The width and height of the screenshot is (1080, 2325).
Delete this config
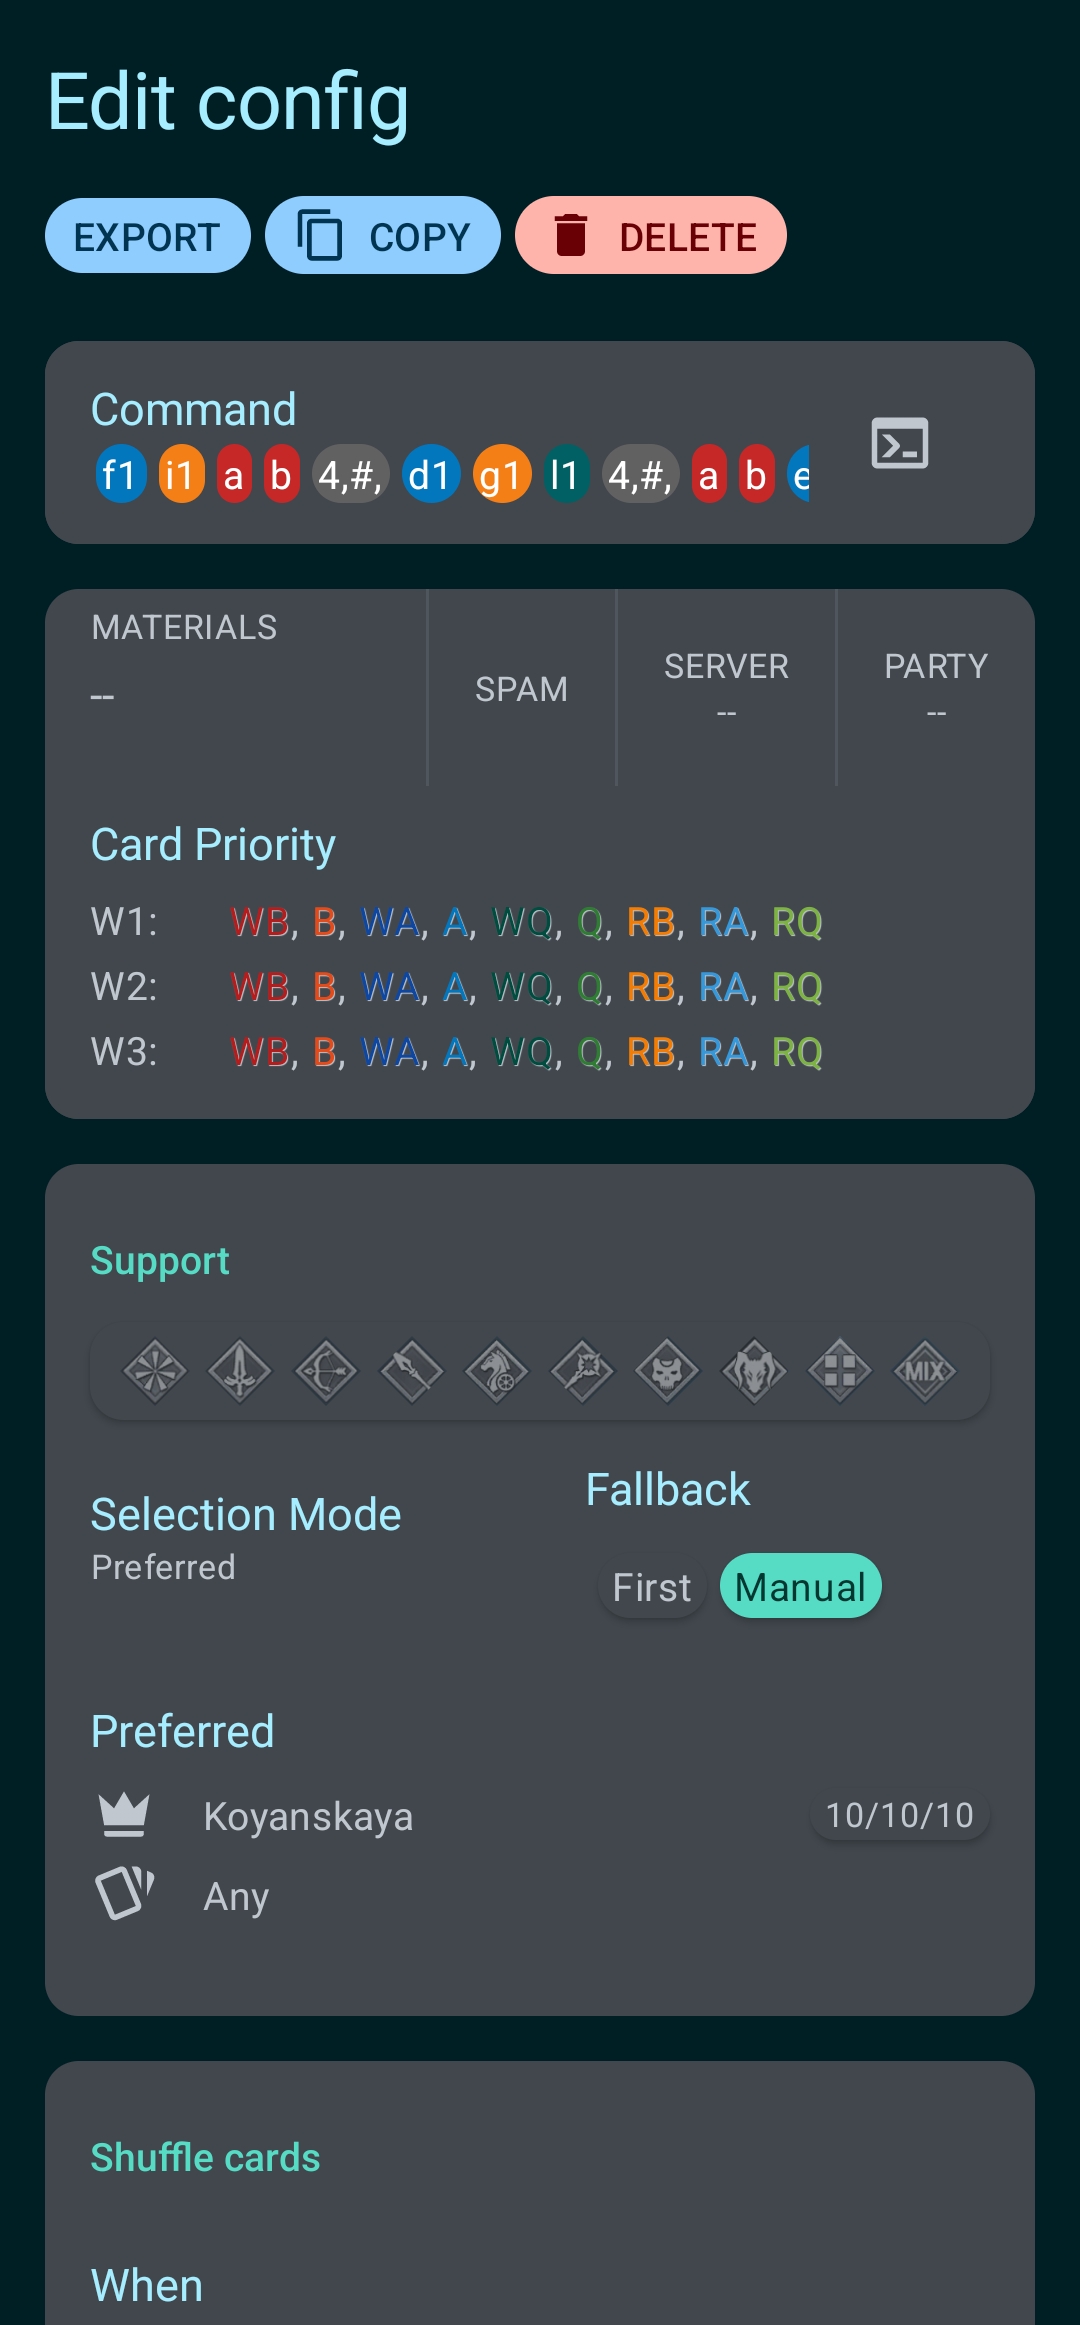click(x=651, y=236)
